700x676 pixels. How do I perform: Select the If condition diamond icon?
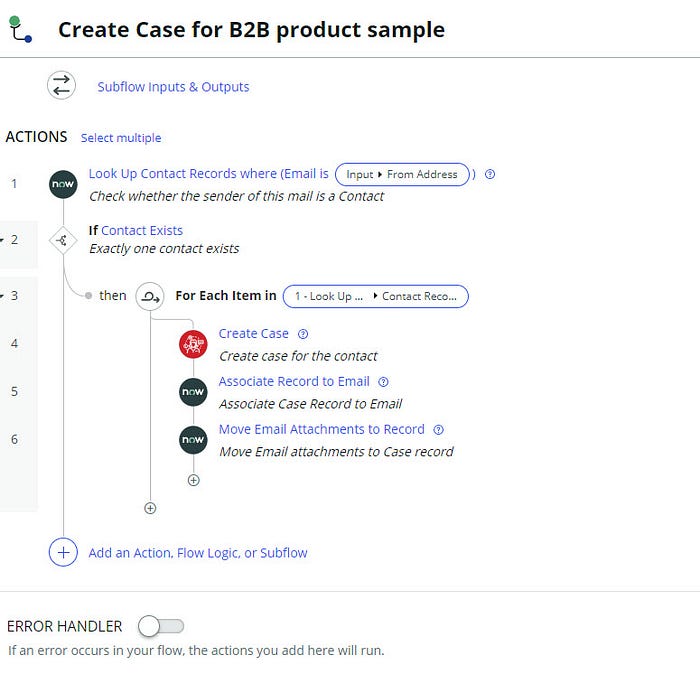pos(63,240)
